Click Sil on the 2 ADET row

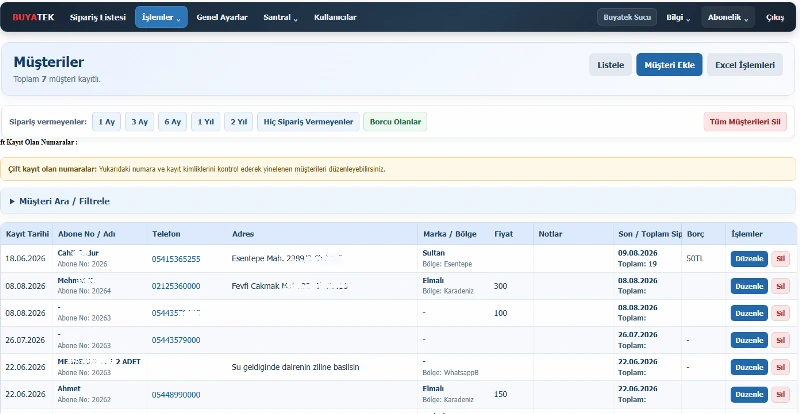click(x=780, y=367)
